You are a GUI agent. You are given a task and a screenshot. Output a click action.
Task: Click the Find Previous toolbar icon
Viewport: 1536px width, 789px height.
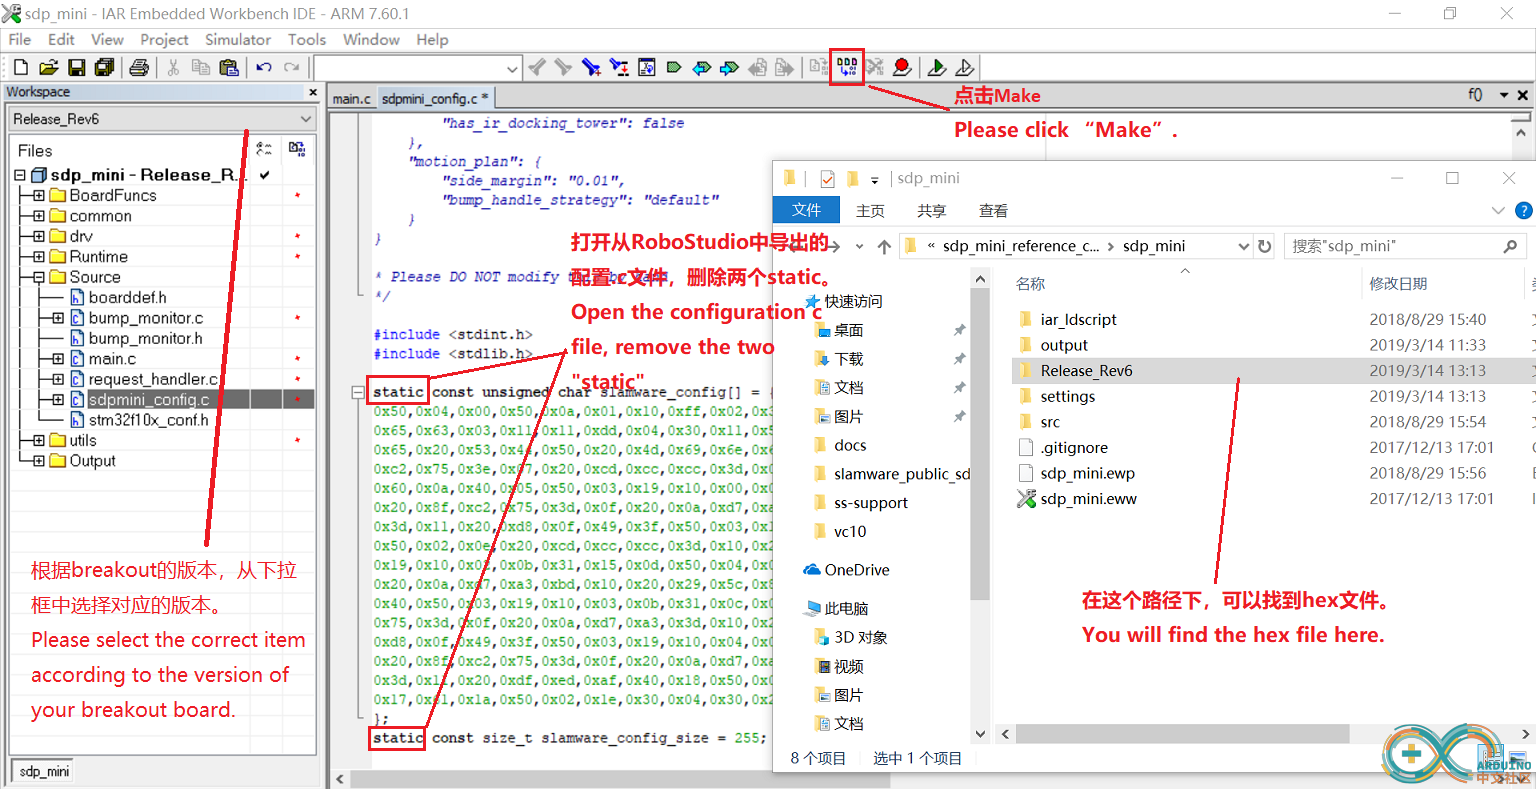(537, 68)
